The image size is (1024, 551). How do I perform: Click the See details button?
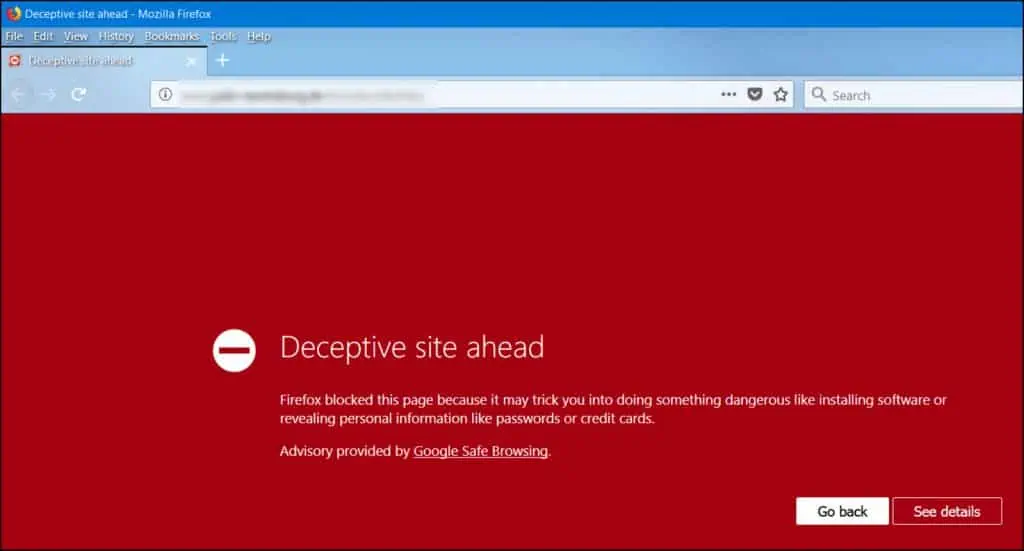pyautogui.click(x=946, y=511)
